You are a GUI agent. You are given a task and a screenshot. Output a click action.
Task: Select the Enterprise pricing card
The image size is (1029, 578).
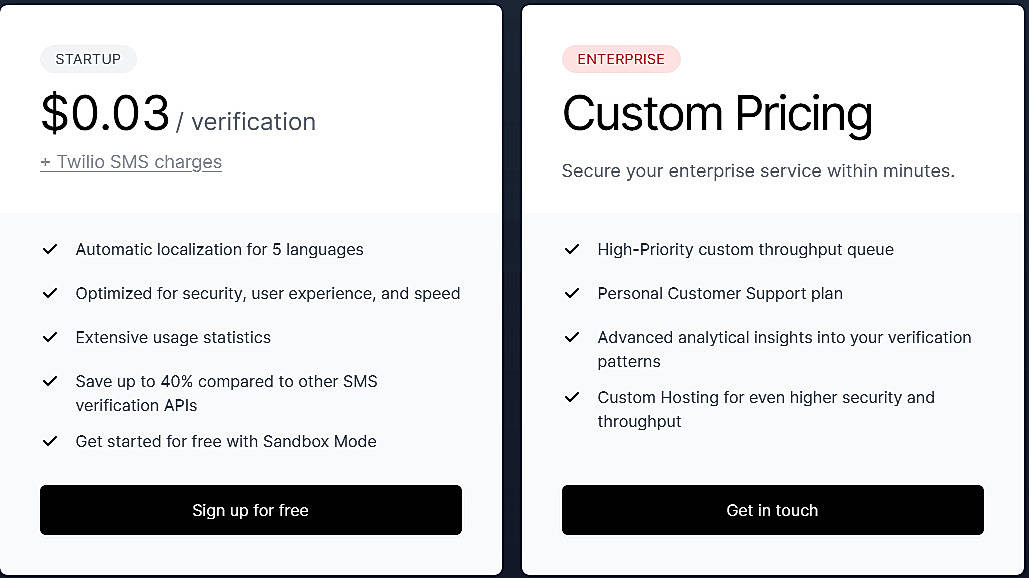coord(772,290)
